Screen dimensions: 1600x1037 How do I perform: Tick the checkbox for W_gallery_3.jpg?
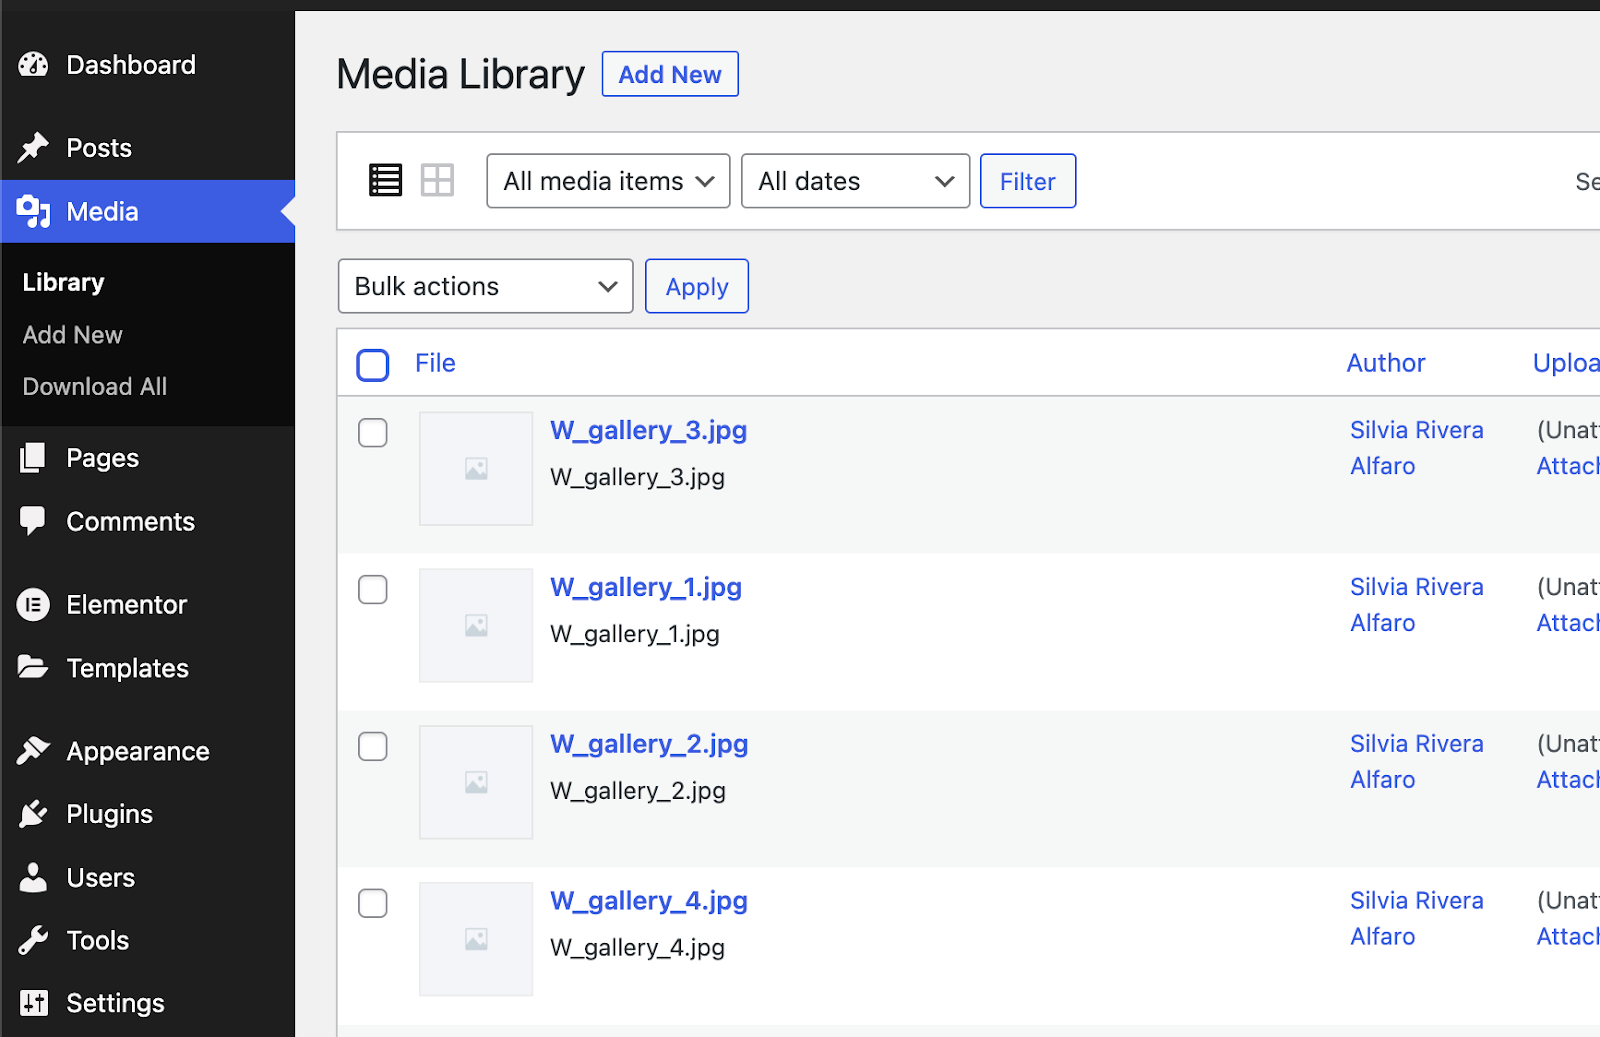pos(373,433)
